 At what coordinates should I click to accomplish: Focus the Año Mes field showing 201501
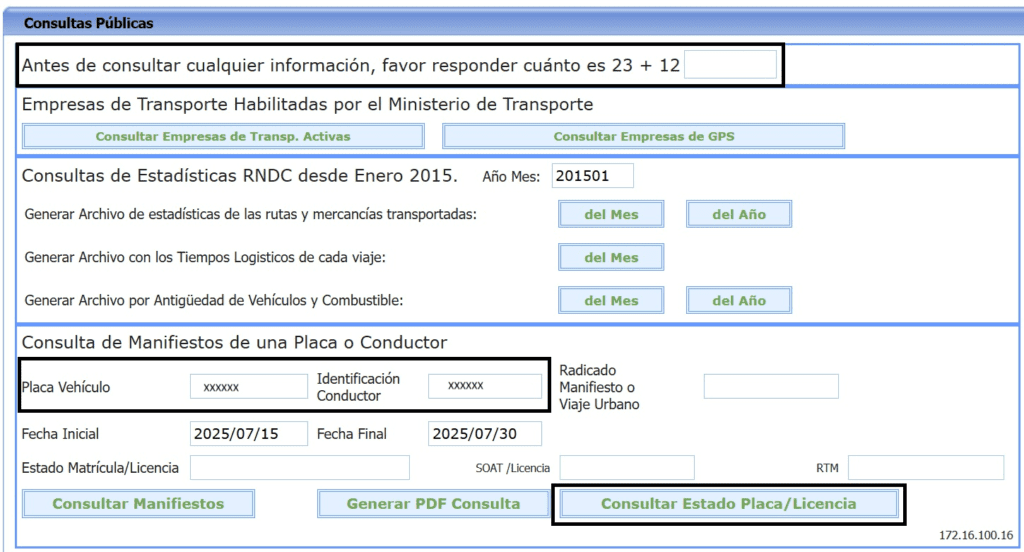point(592,176)
